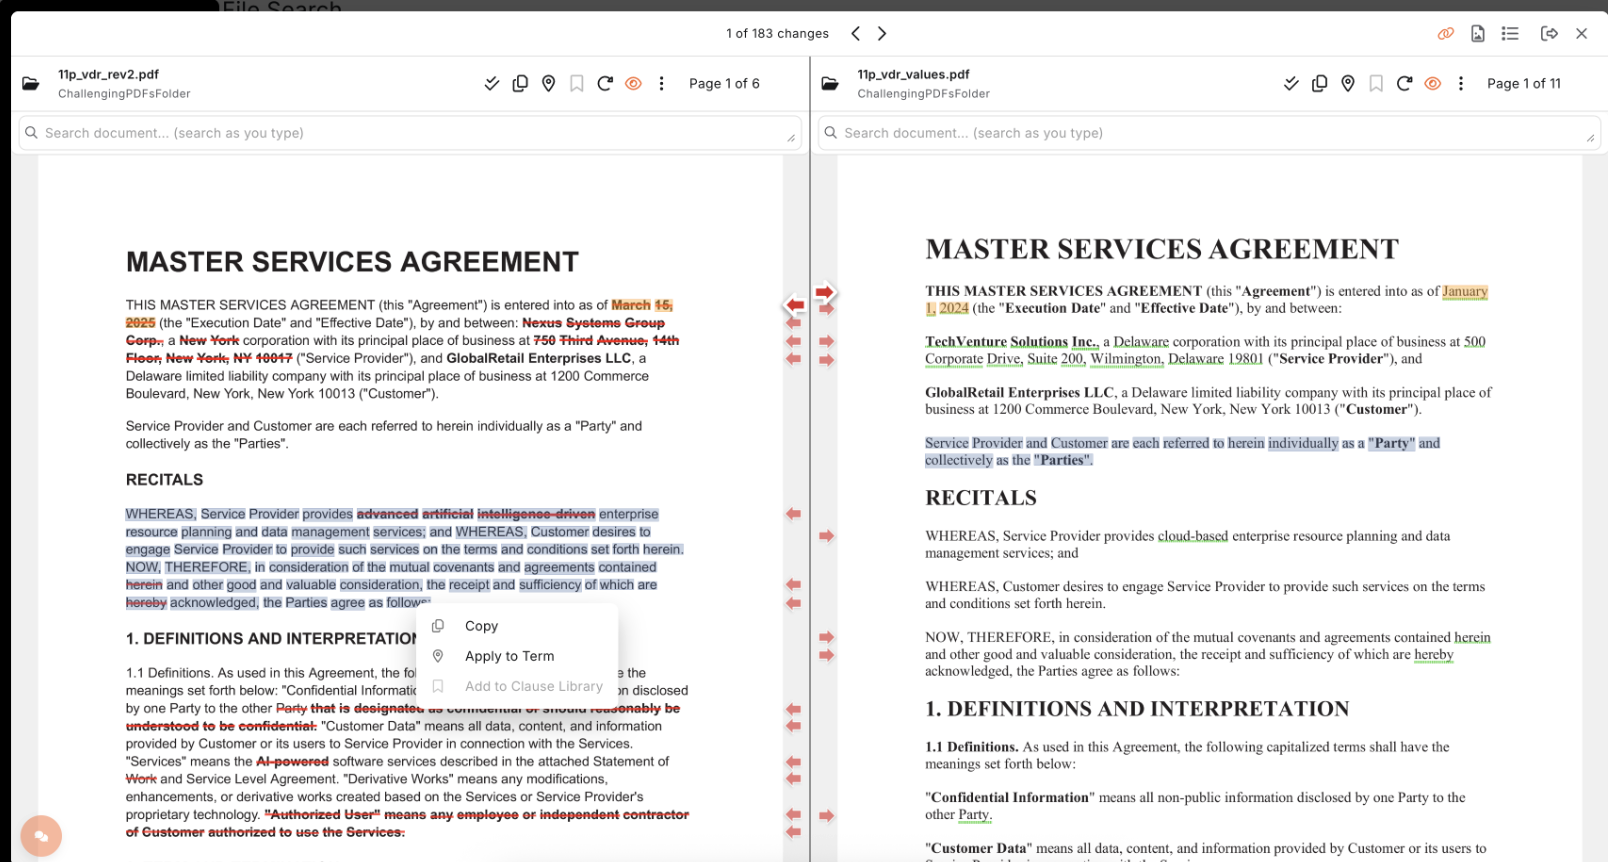1608x862 pixels.
Task: Expand the left search box resize handle
Action: tap(791, 138)
